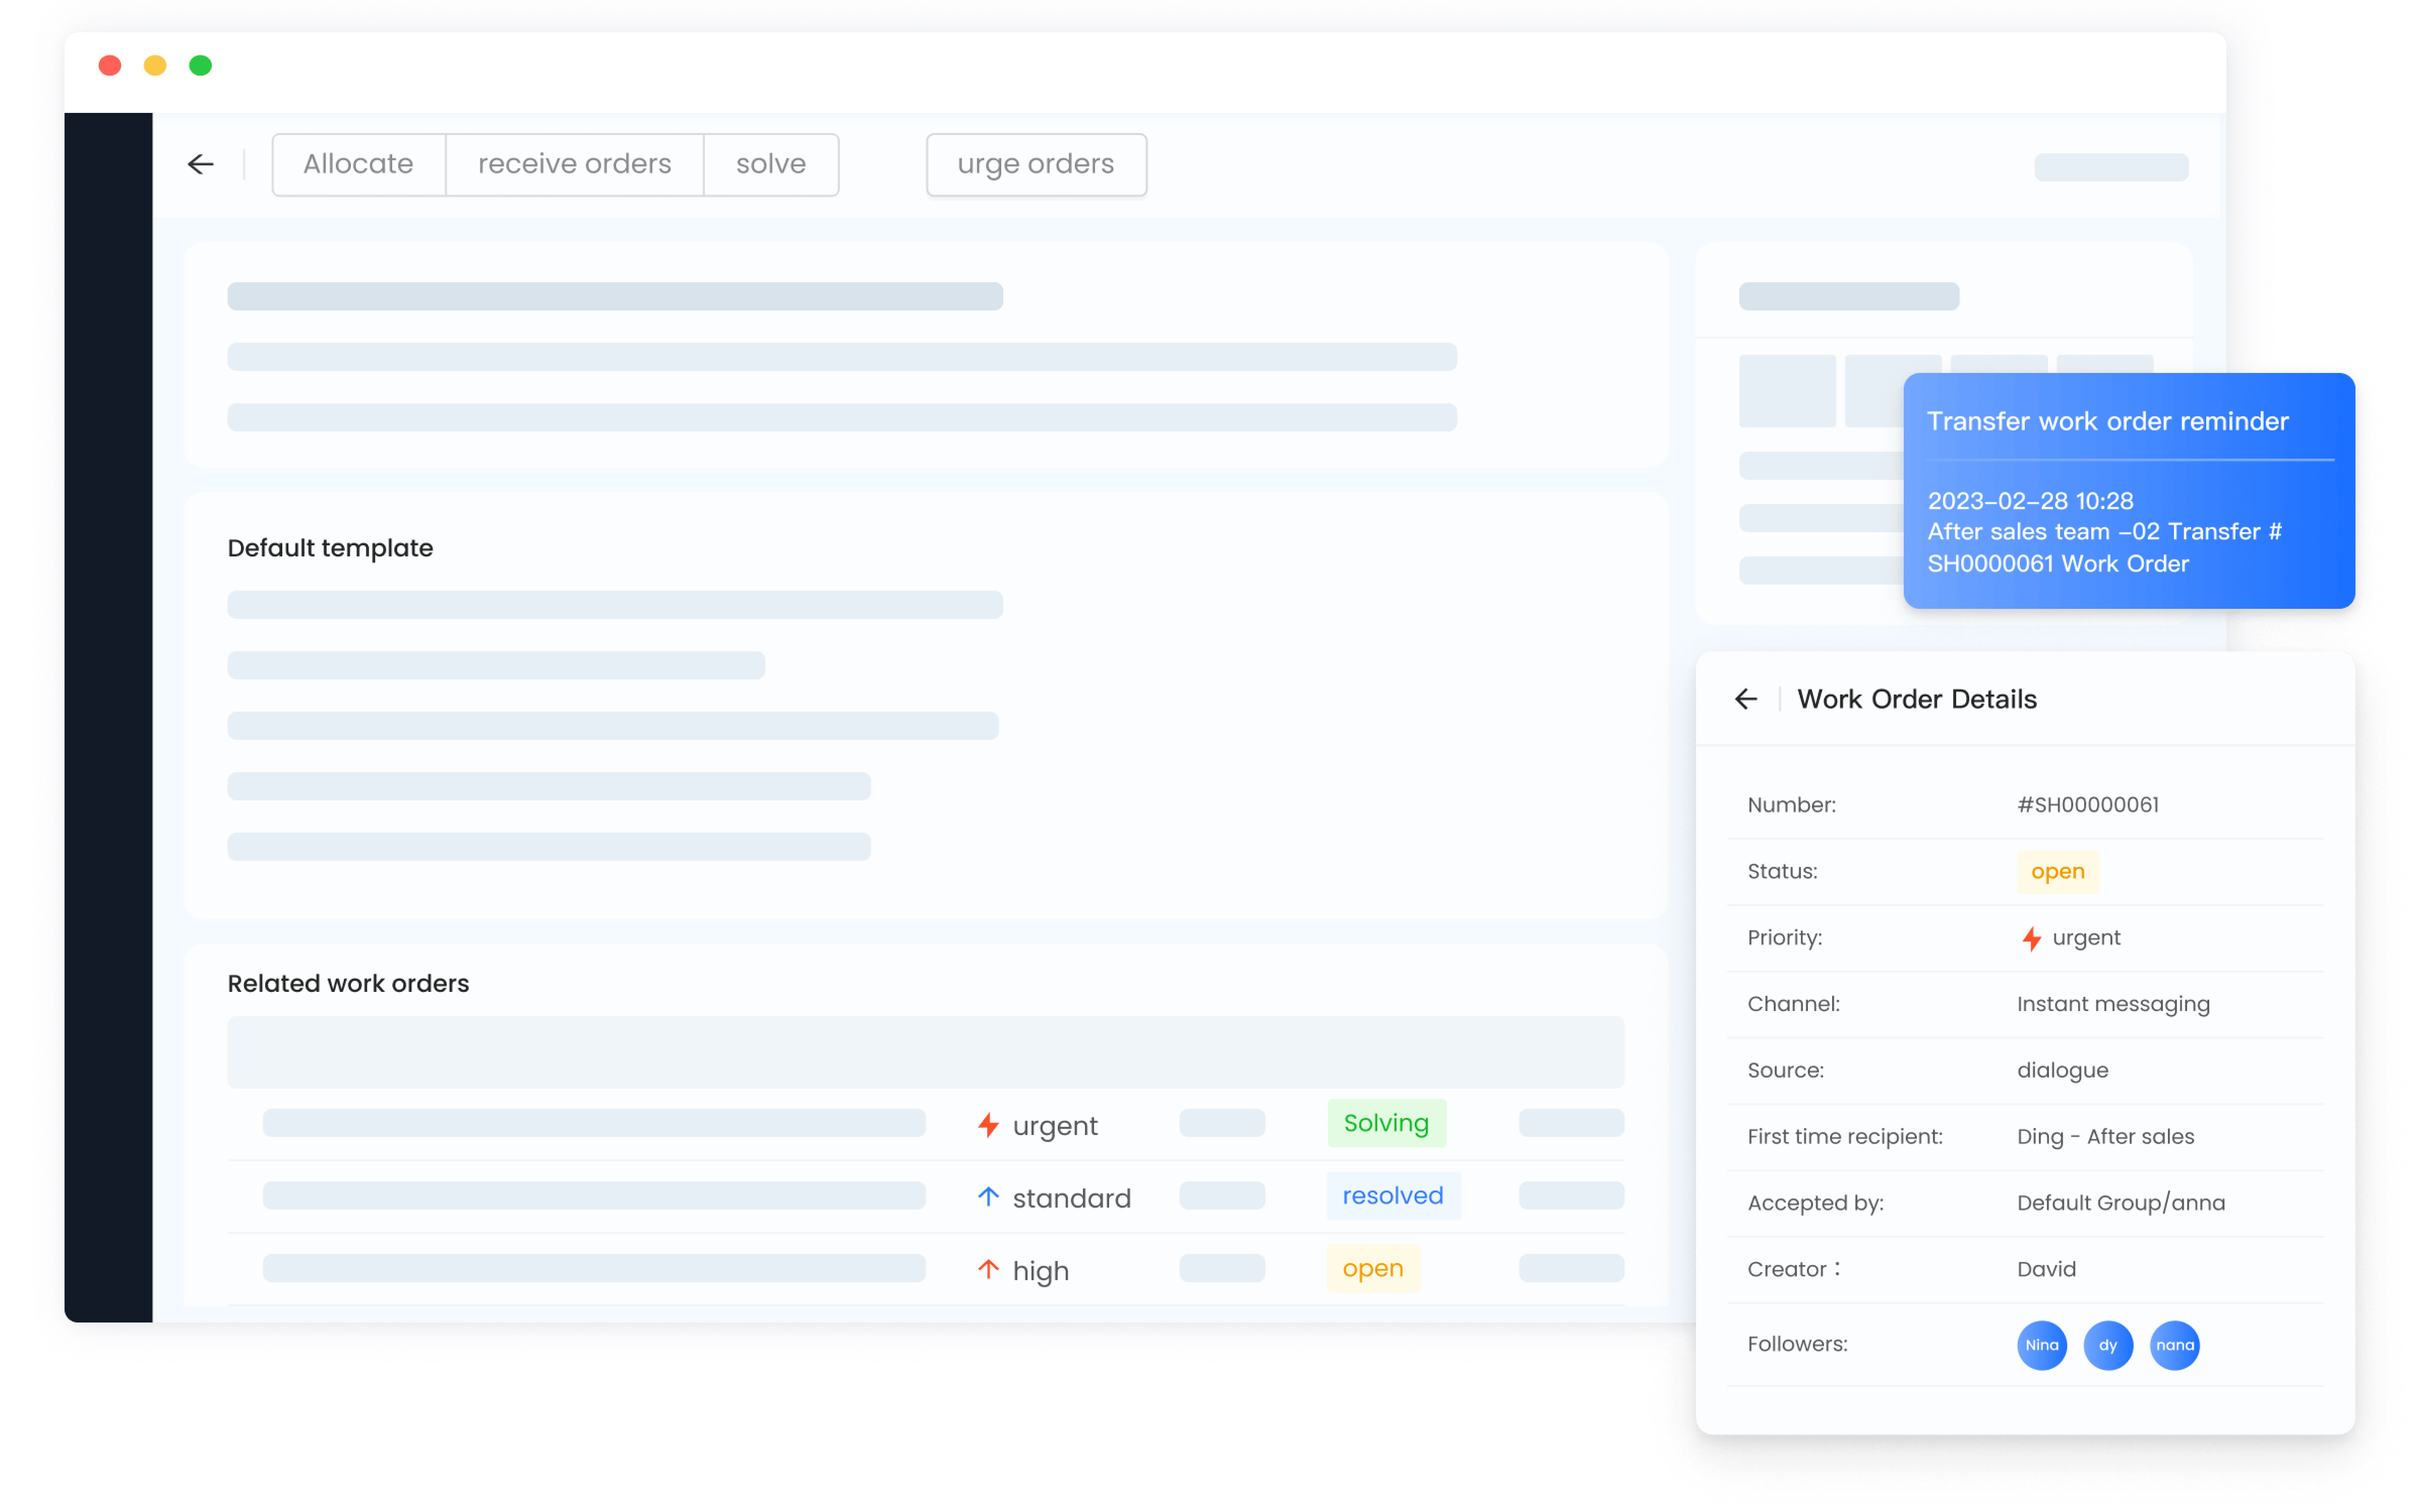Click the blue standard priority arrow icon
The height and width of the screenshot is (1512, 2420).
click(x=988, y=1197)
